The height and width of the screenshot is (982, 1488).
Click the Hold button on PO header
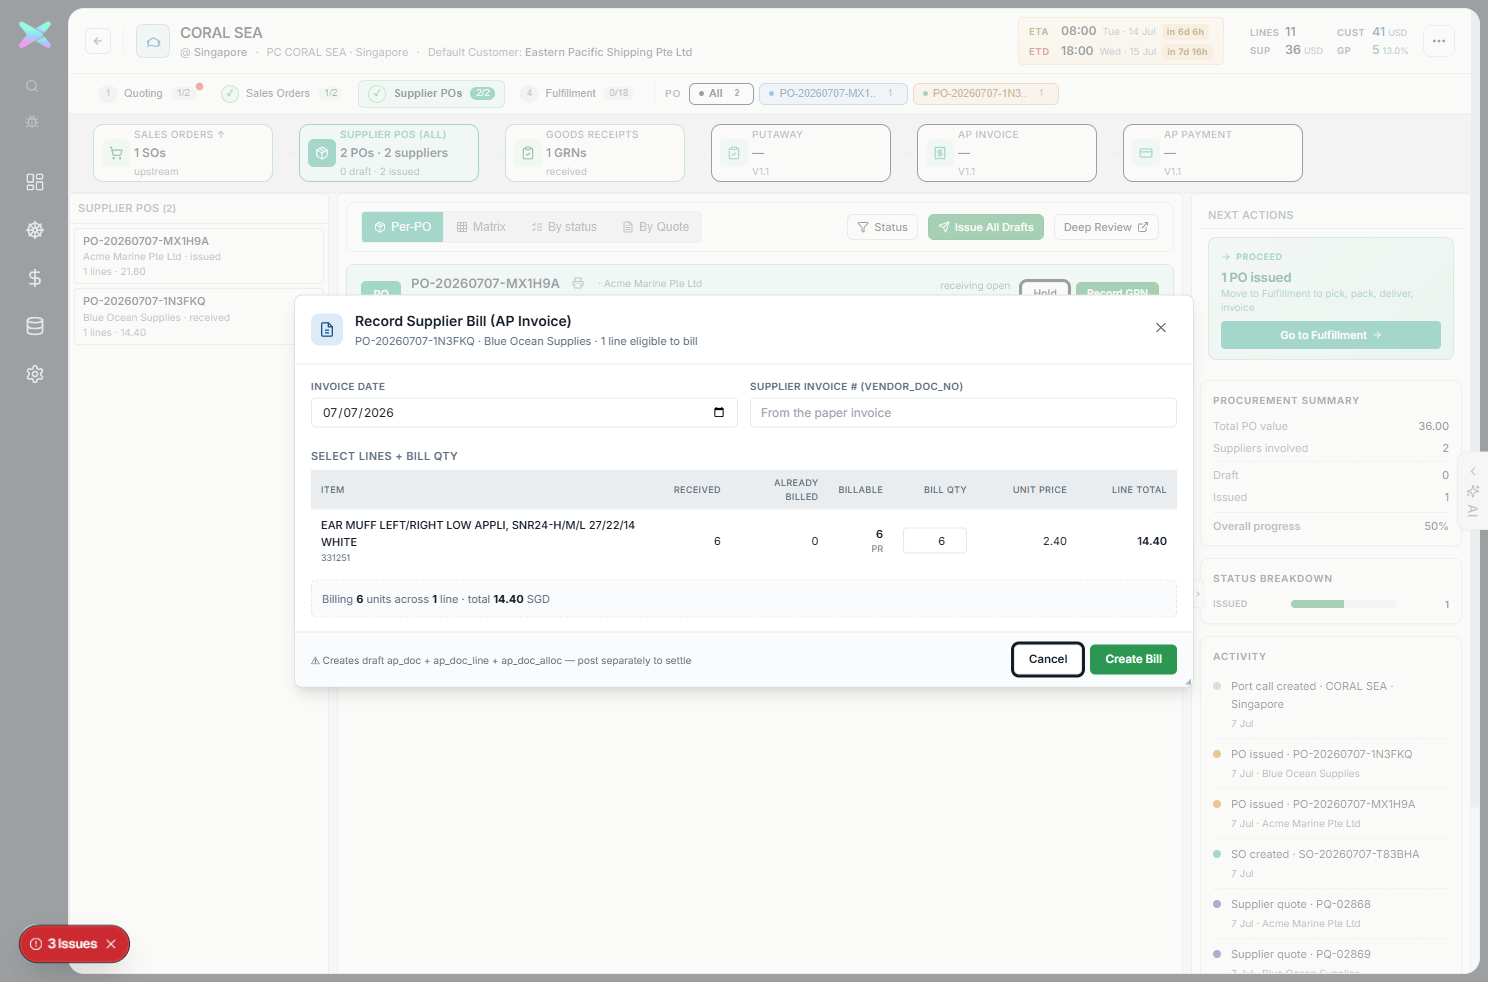(1045, 289)
